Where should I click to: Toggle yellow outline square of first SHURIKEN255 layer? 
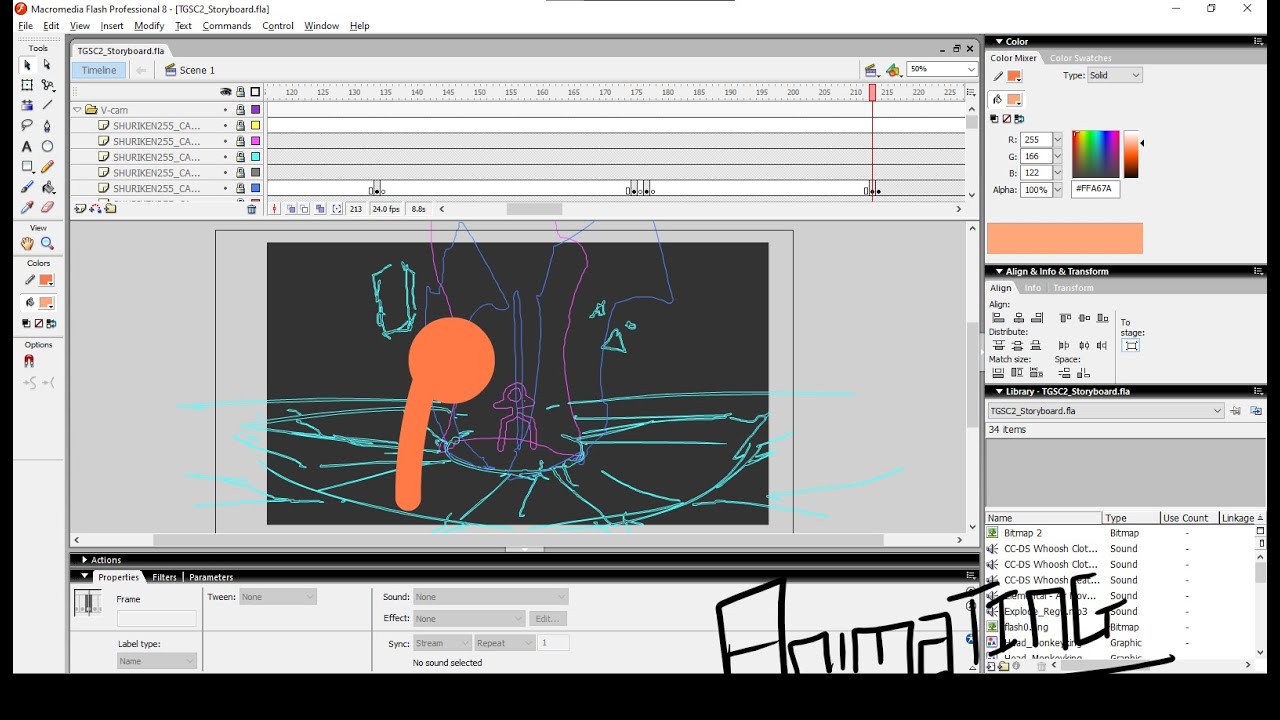(x=255, y=126)
